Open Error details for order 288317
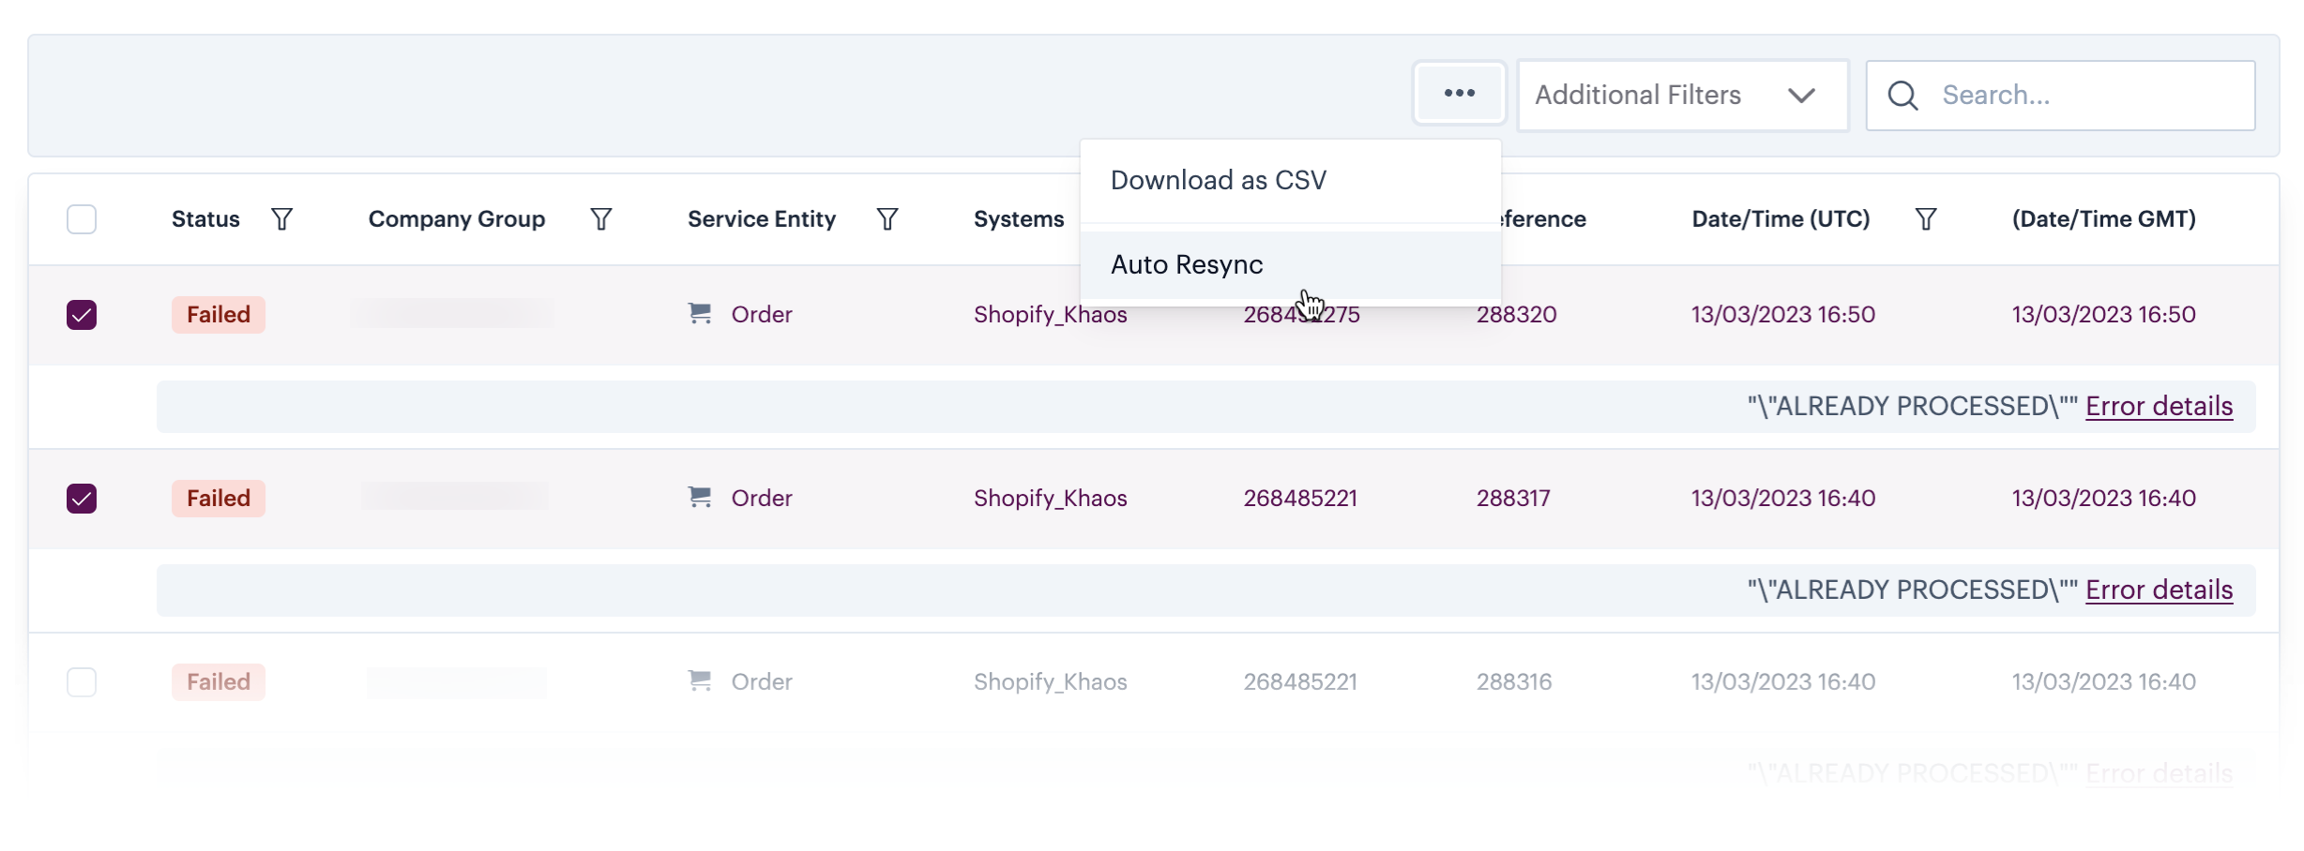 [2158, 590]
